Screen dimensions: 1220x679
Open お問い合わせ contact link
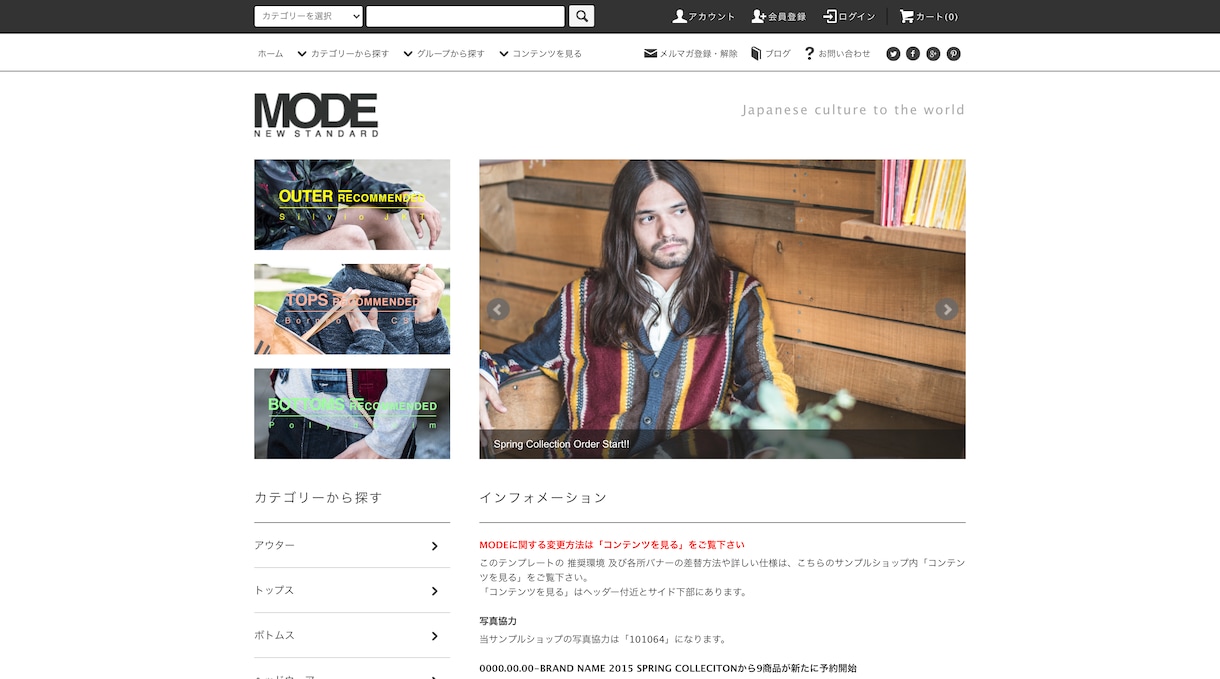click(x=837, y=54)
